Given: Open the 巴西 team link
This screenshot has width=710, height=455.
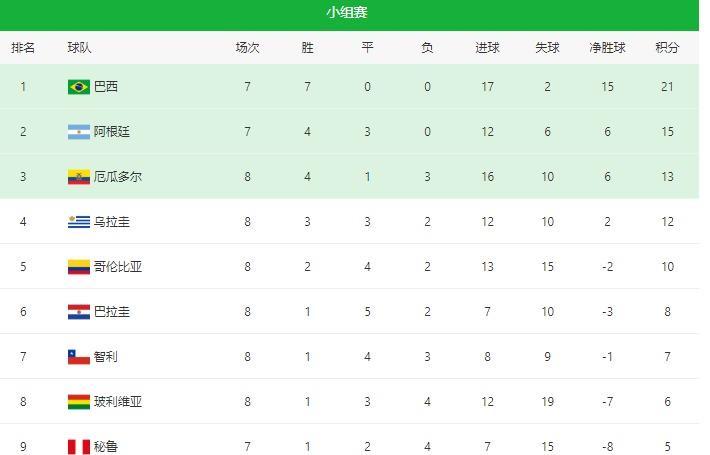Looking at the screenshot, I should click(106, 86).
